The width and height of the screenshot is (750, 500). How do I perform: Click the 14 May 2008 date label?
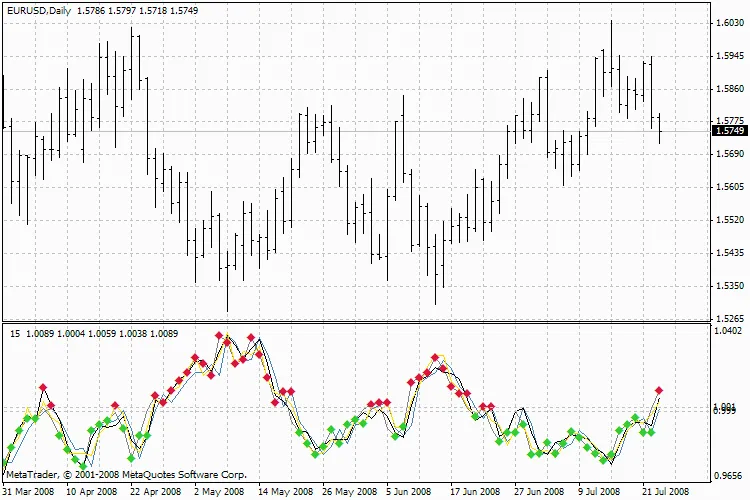point(281,492)
